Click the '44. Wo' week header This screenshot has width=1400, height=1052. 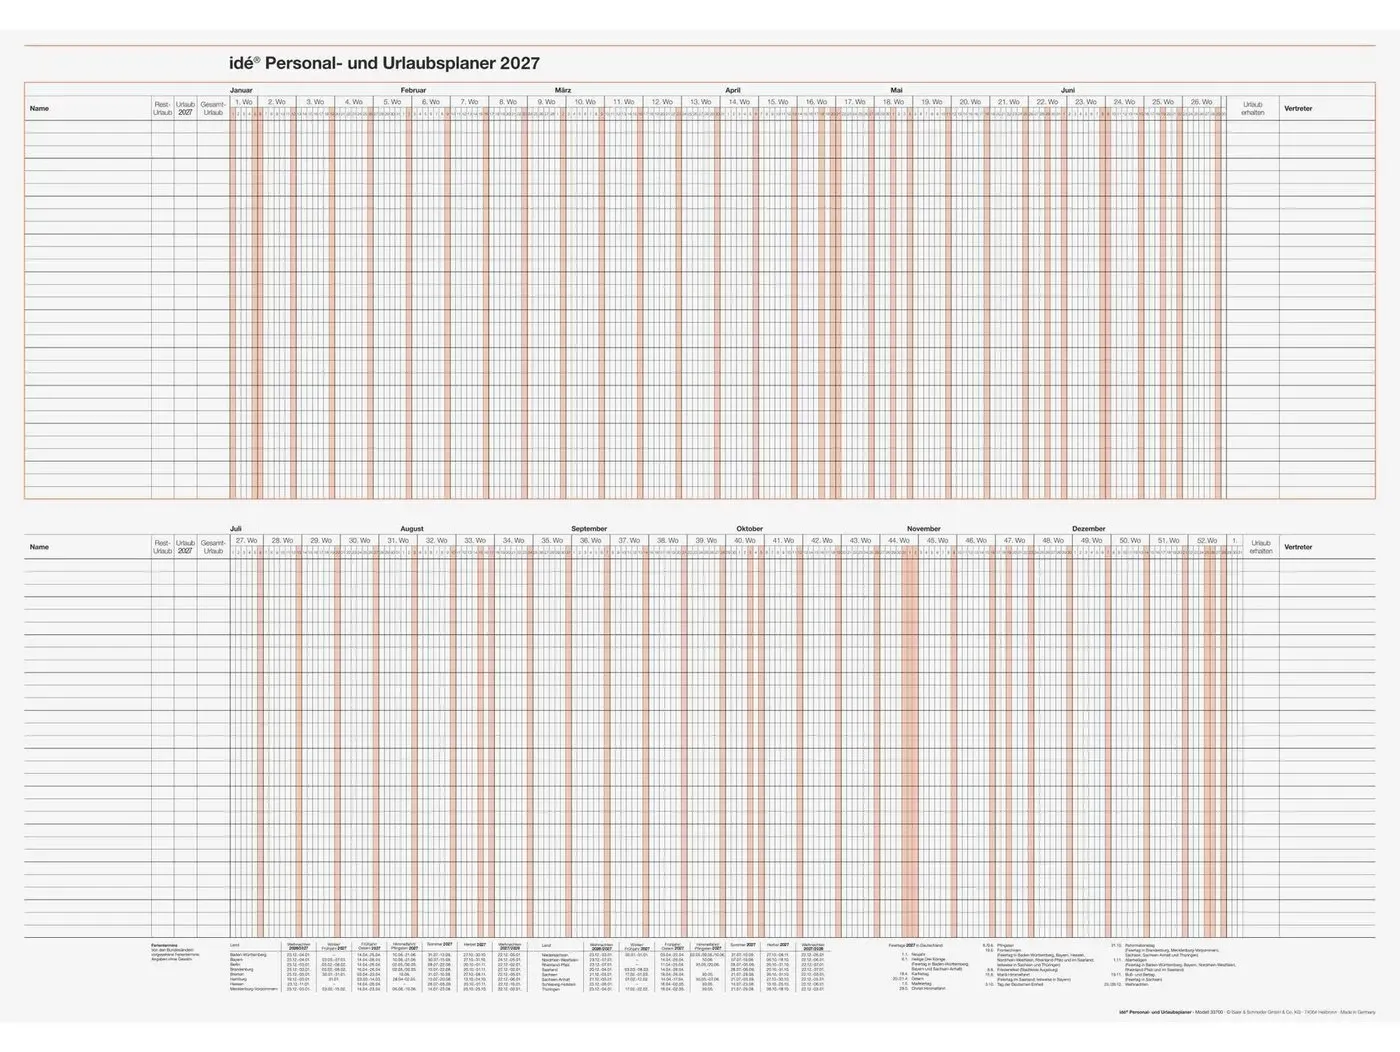(x=899, y=540)
